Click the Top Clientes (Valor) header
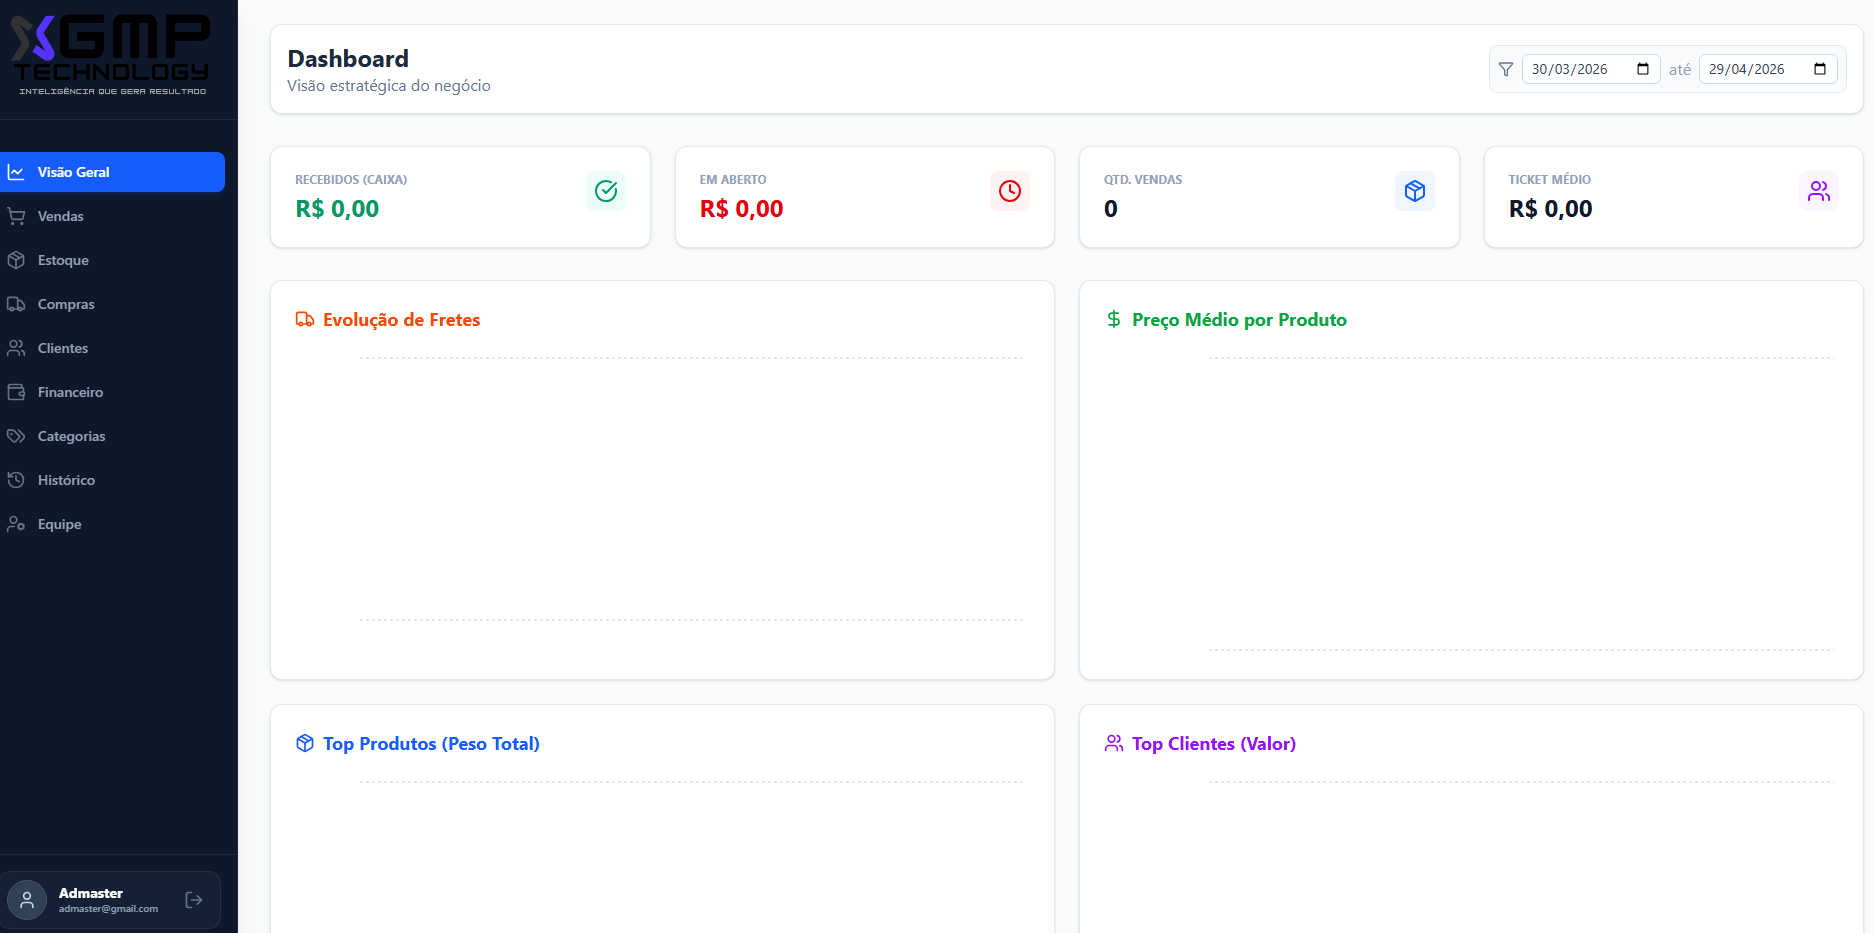 click(x=1213, y=744)
